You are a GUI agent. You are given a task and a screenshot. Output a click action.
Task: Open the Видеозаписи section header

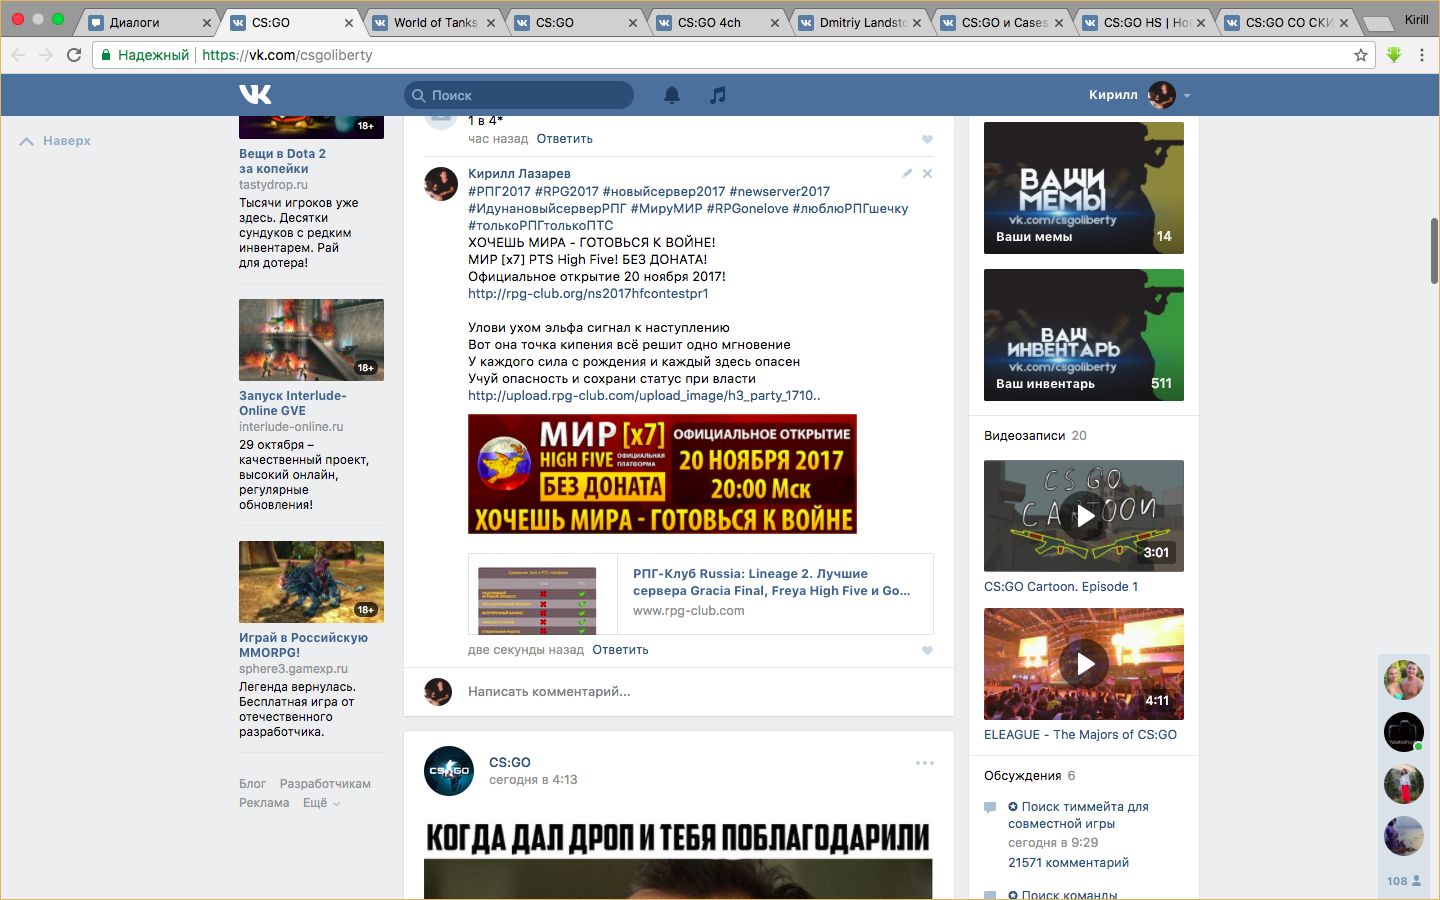pyautogui.click(x=1035, y=436)
